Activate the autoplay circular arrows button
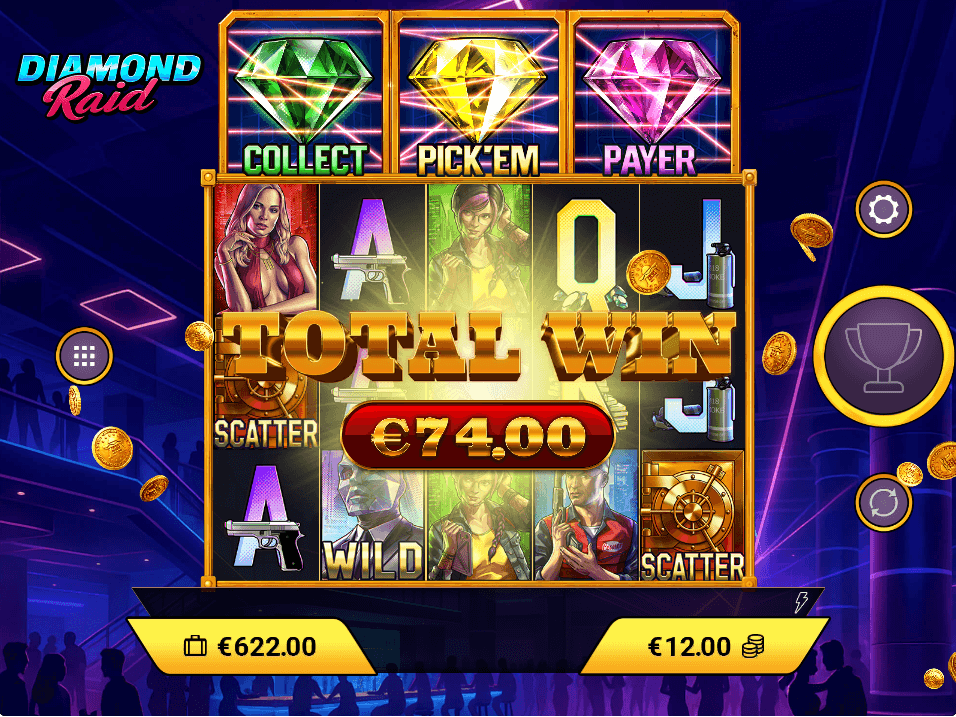This screenshot has height=717, width=956. tap(883, 503)
